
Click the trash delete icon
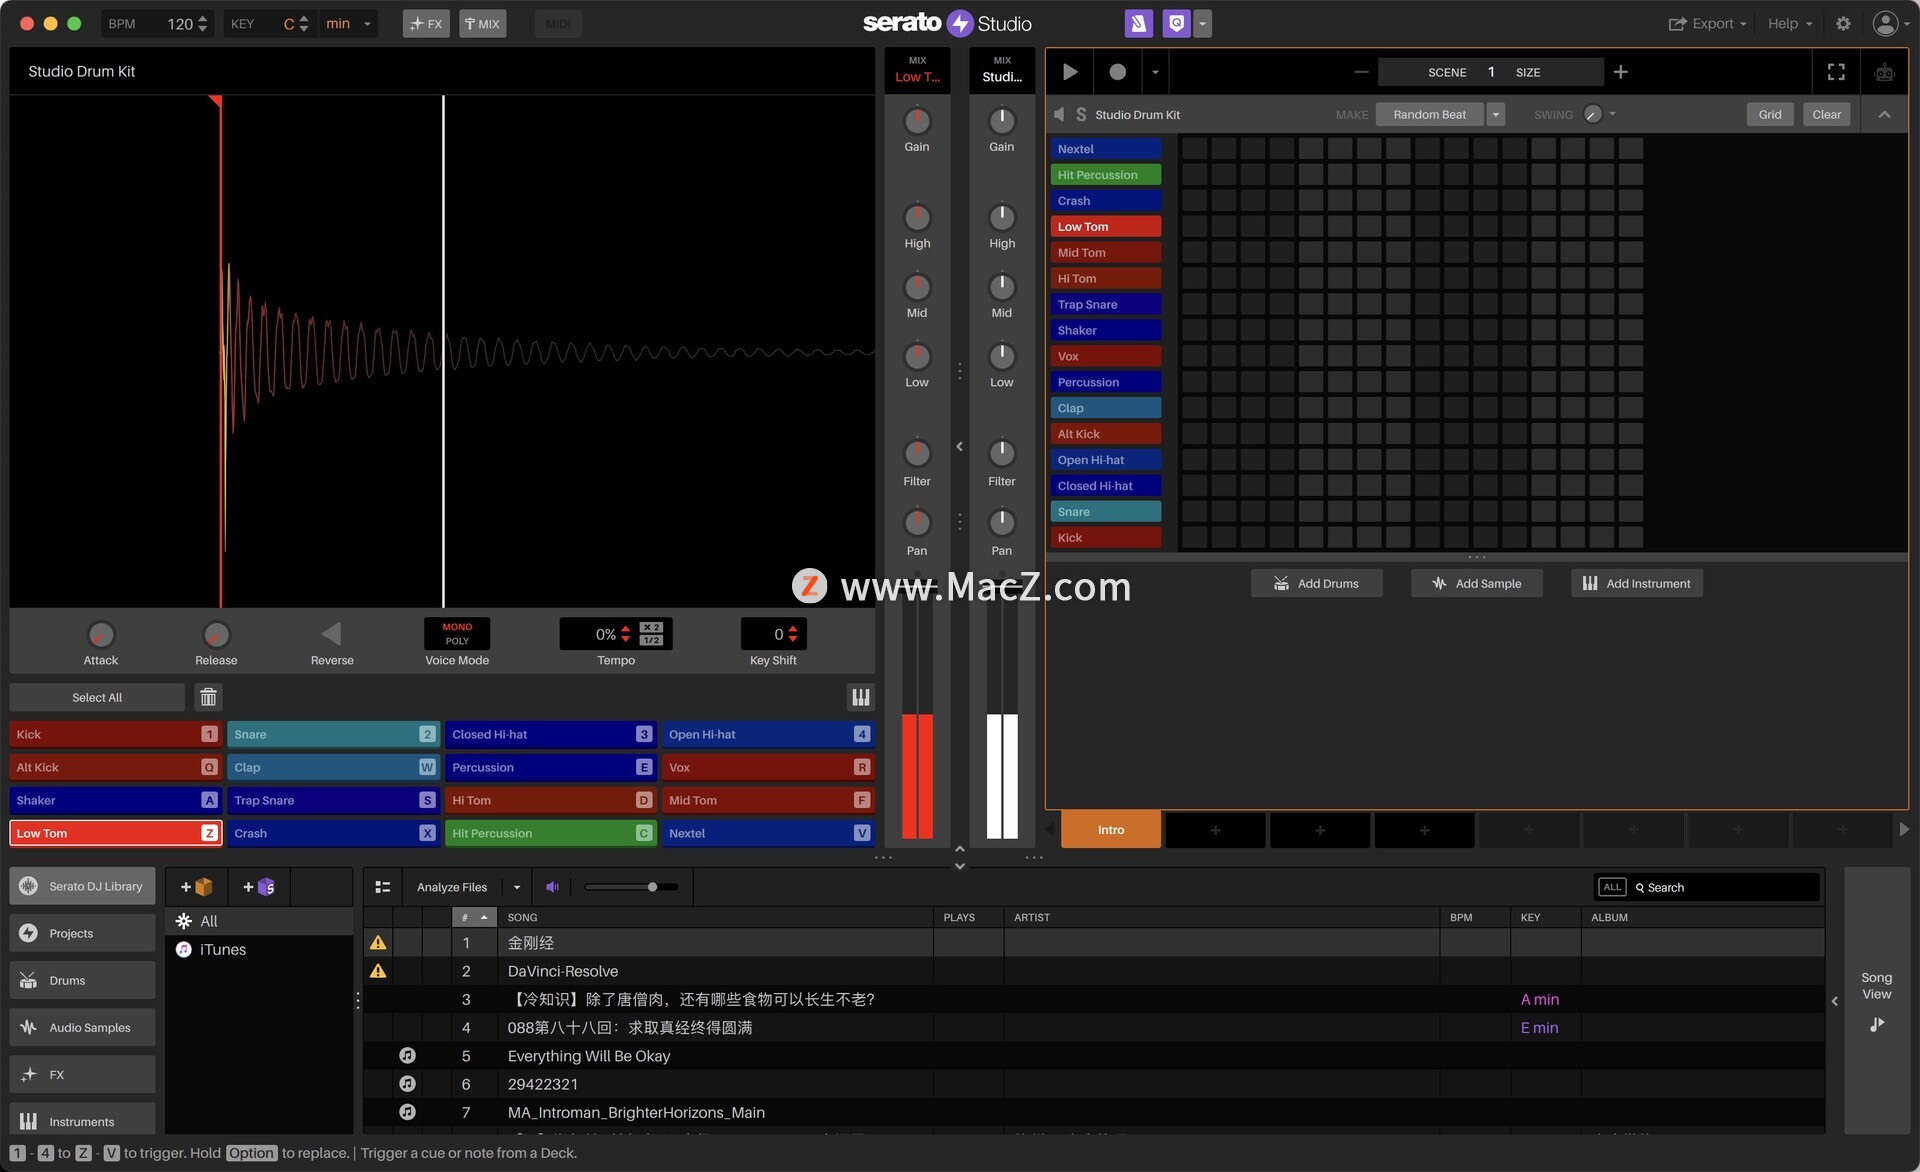tap(208, 697)
